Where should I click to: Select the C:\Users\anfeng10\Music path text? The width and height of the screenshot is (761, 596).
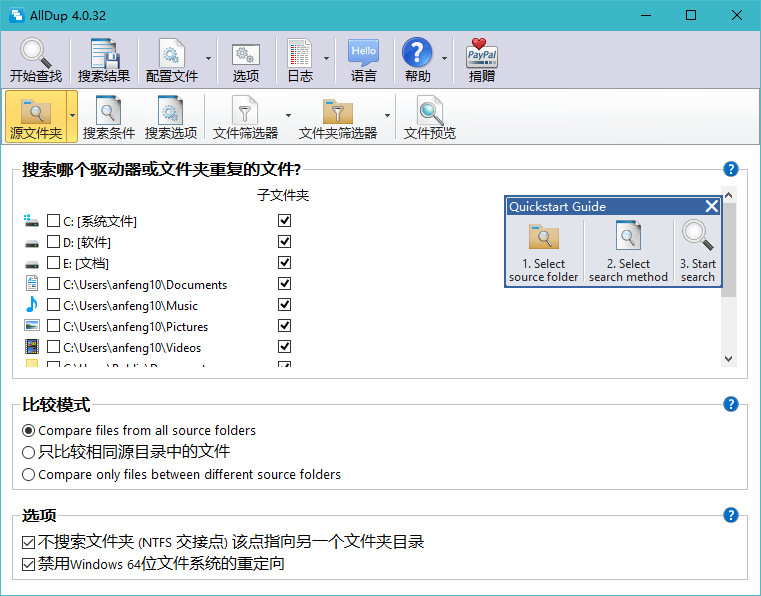131,306
